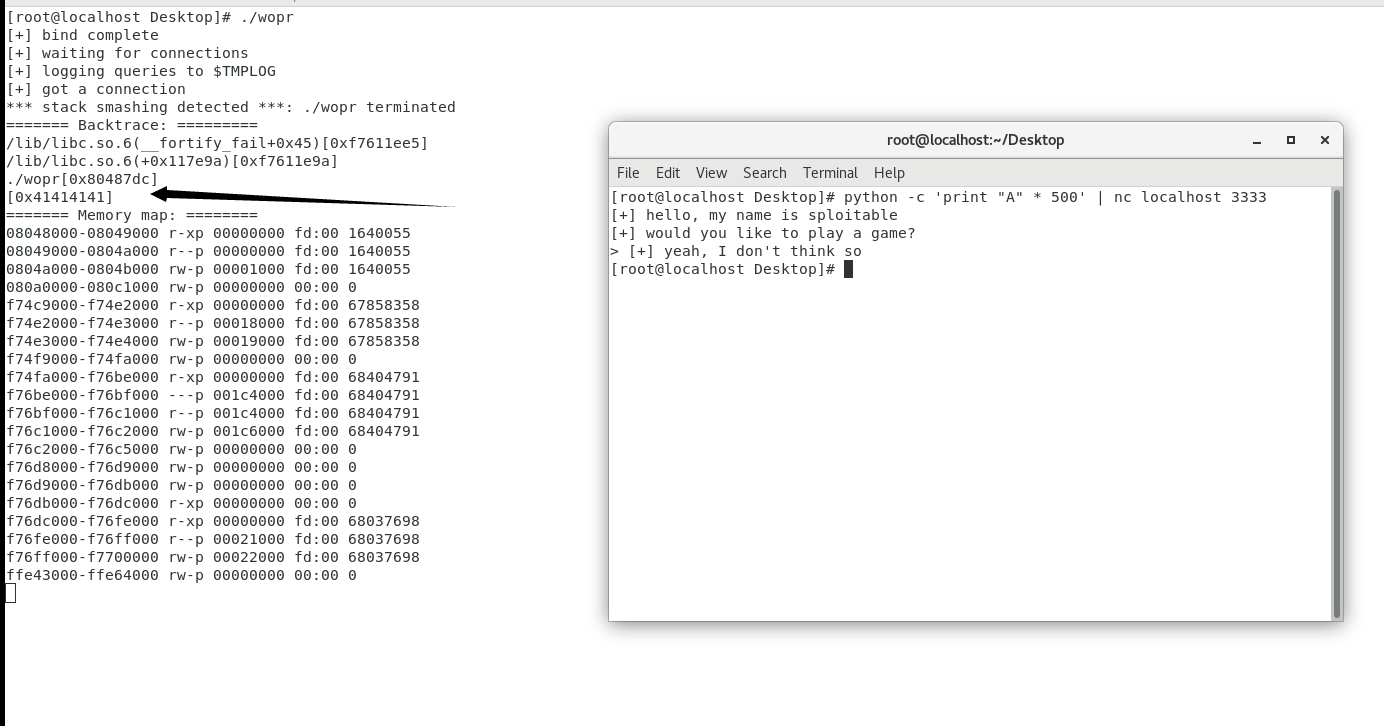Click 'would you like to play a game?' line

point(763,233)
